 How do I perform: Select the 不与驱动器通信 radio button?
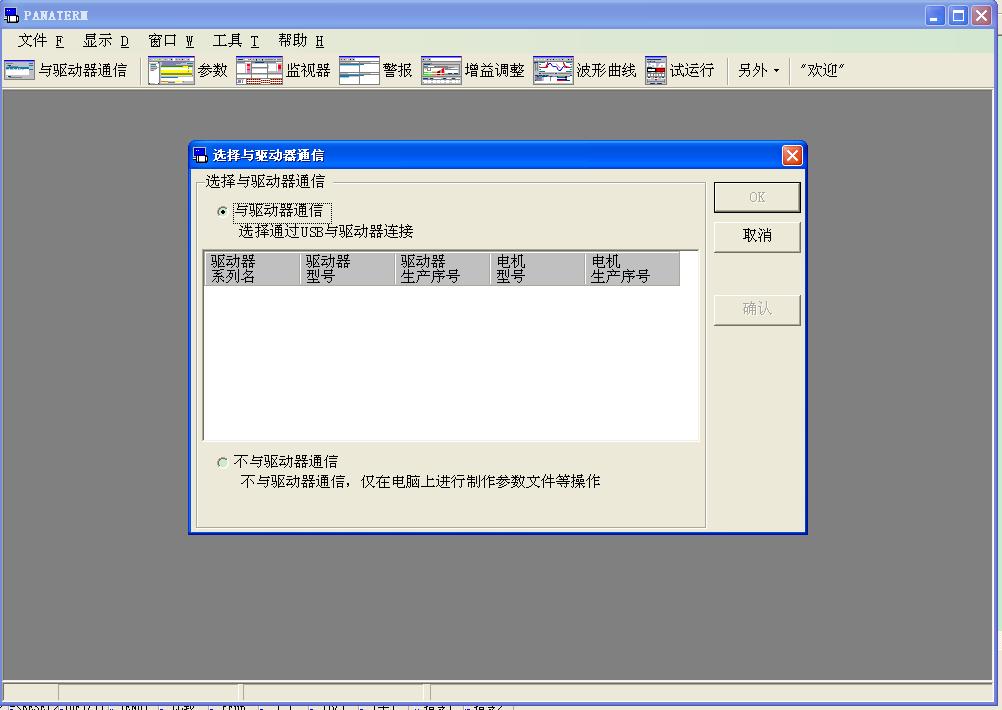222,462
